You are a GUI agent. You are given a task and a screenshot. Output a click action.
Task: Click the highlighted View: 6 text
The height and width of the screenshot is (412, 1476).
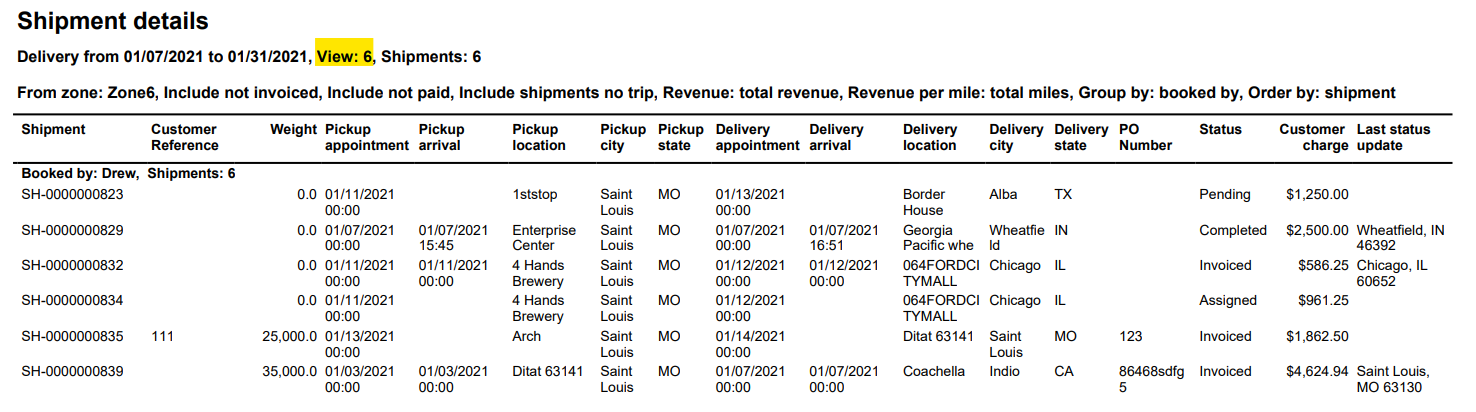point(344,56)
